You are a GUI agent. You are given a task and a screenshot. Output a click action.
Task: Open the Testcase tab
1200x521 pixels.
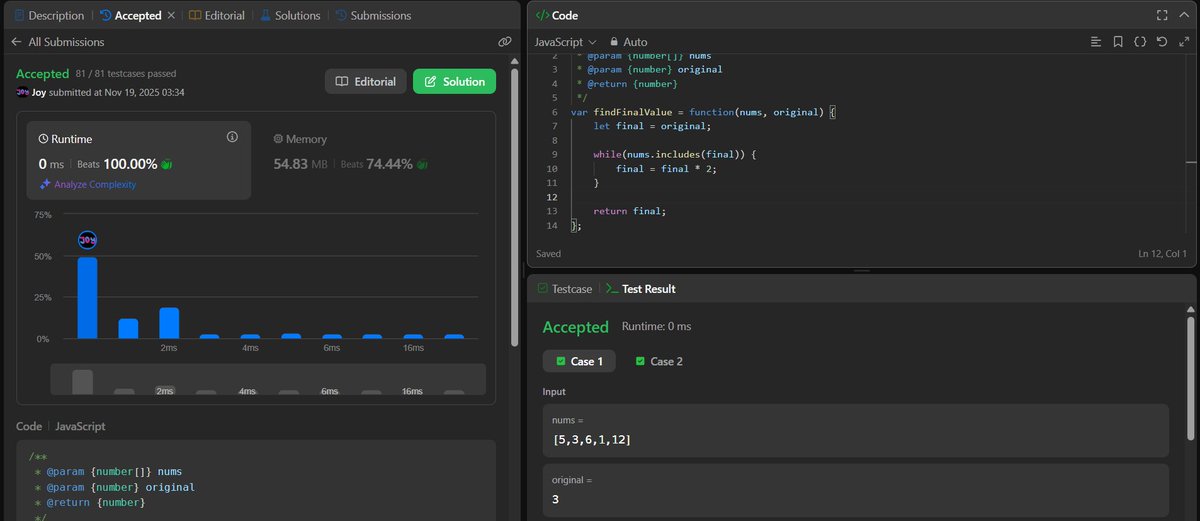564,289
